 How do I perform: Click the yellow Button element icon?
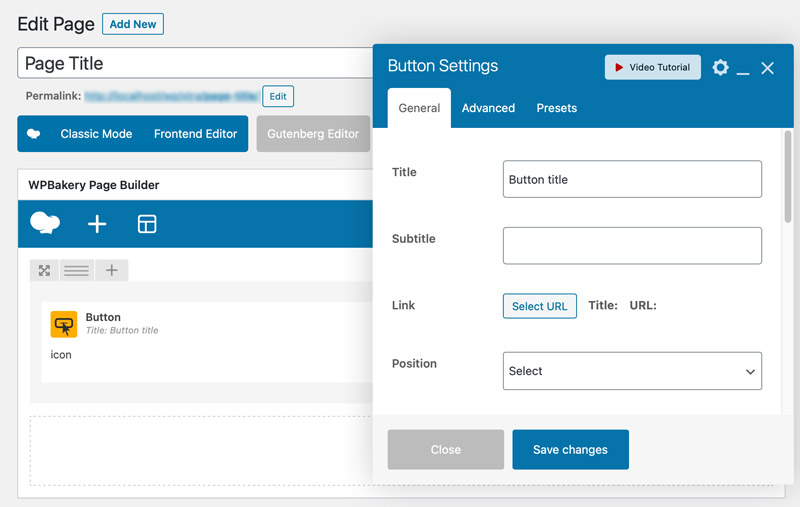point(64,324)
